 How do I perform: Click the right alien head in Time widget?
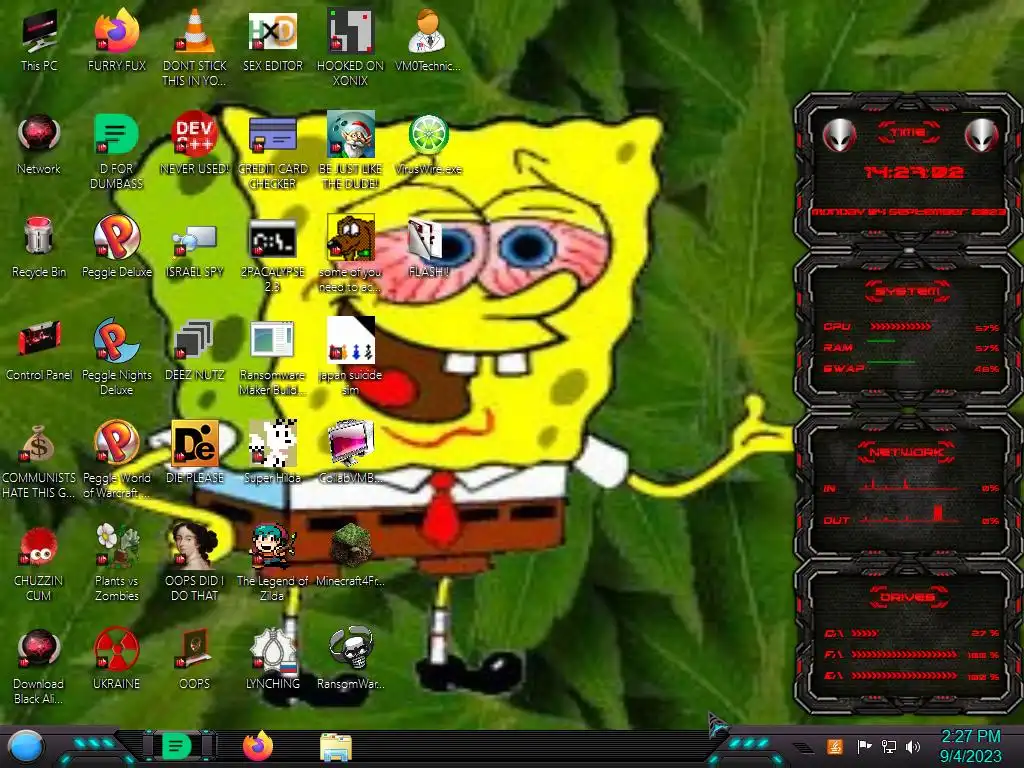click(981, 135)
